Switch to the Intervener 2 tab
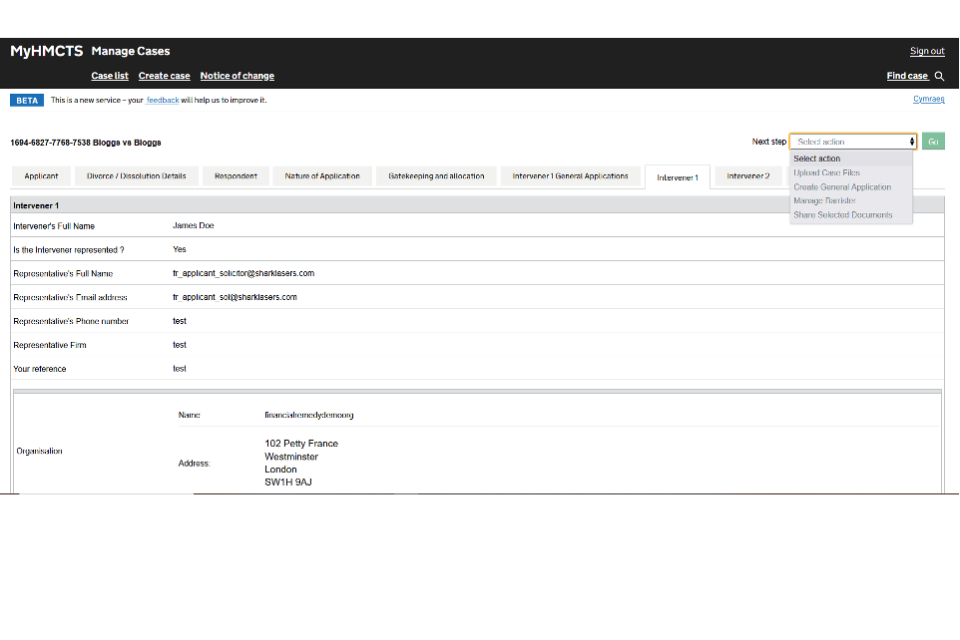Viewport: 960px width, 640px height. [x=748, y=176]
